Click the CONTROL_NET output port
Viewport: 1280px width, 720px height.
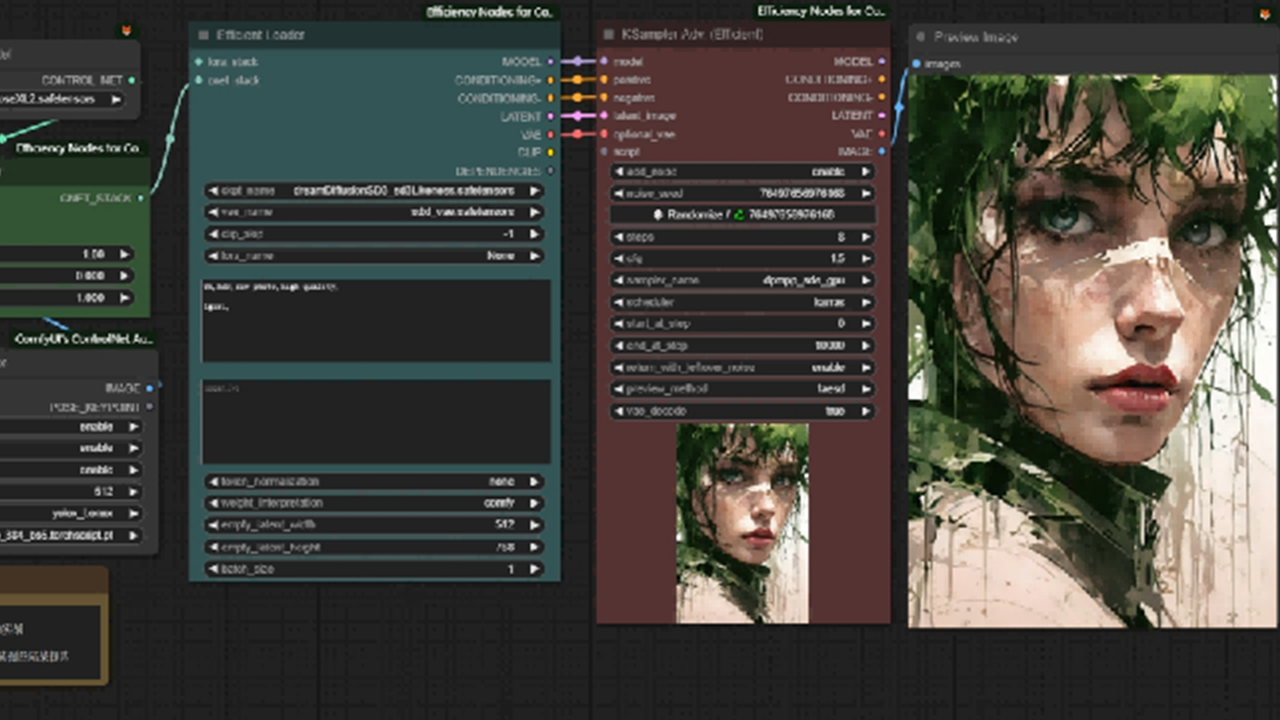pos(132,80)
